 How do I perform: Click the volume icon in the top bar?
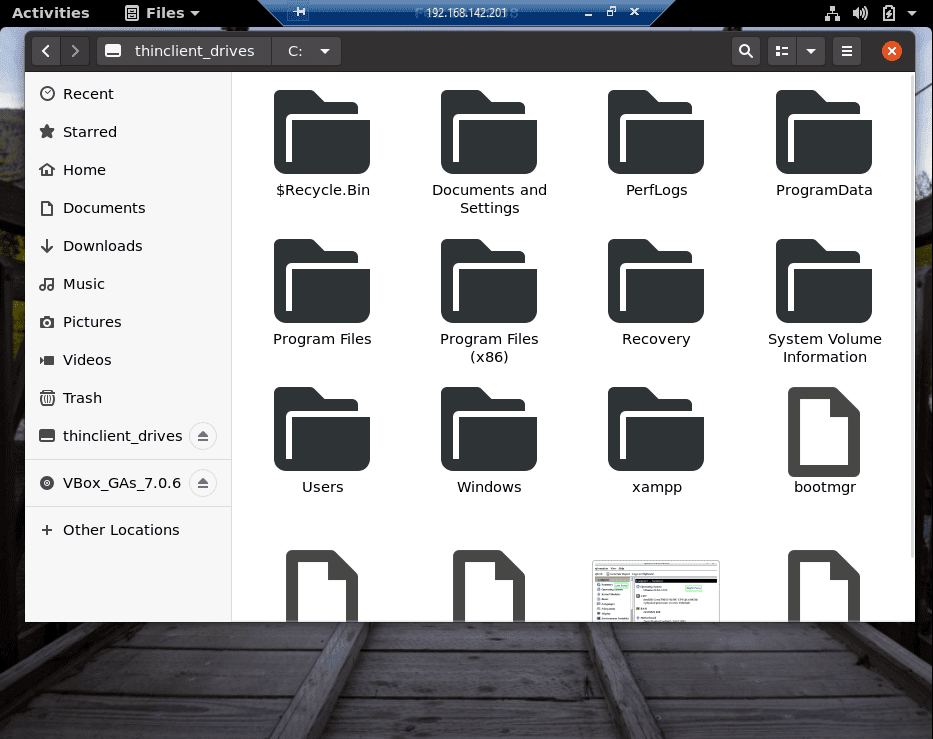coord(860,13)
